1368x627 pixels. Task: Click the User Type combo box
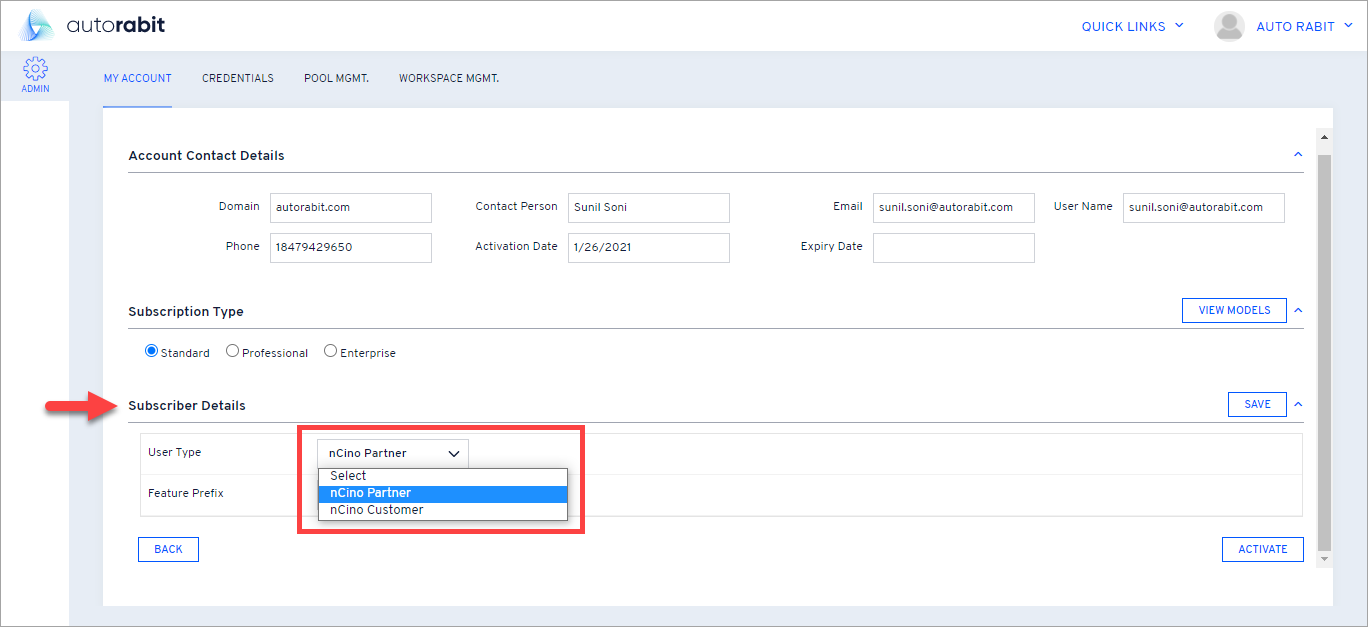pos(392,453)
